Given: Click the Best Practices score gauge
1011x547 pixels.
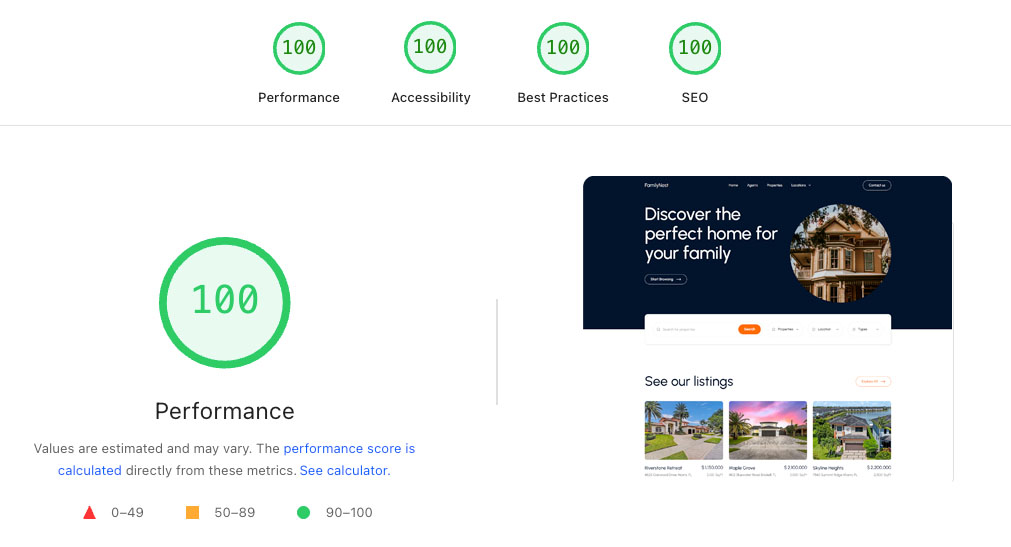Looking at the screenshot, I should tap(563, 48).
